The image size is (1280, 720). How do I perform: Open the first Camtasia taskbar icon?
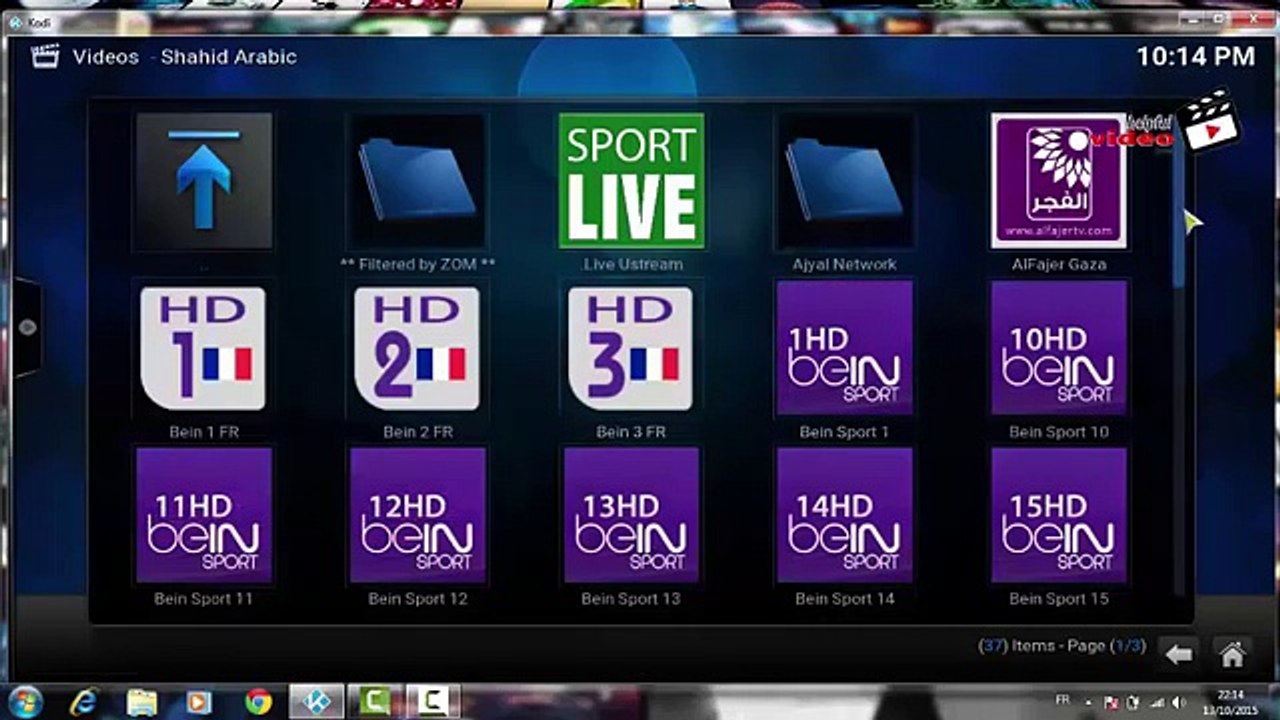click(x=375, y=702)
